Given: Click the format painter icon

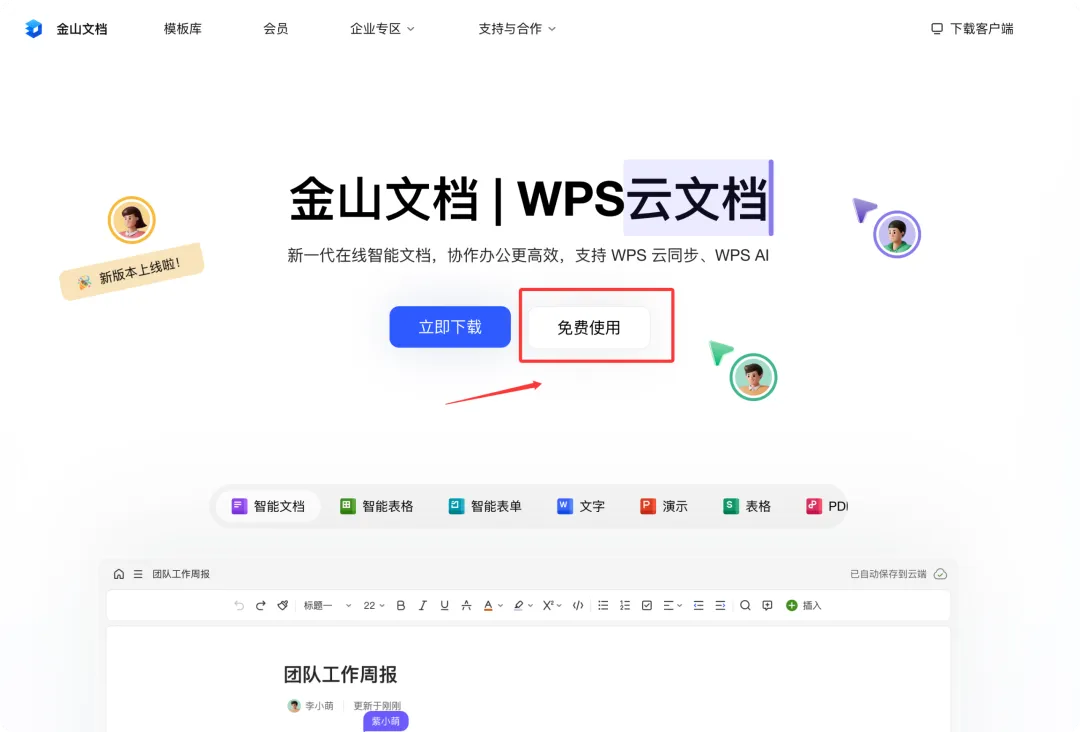Looking at the screenshot, I should coord(282,605).
